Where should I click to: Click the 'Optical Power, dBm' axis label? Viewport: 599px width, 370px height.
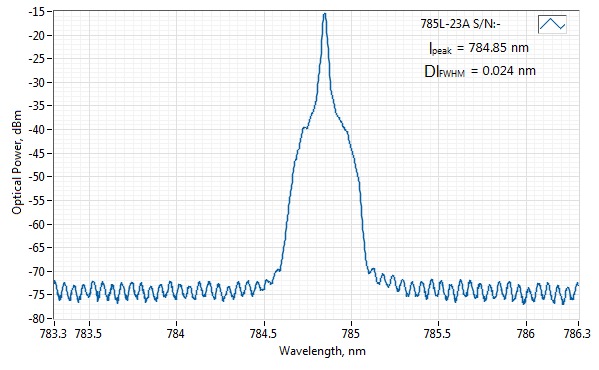tap(16, 162)
